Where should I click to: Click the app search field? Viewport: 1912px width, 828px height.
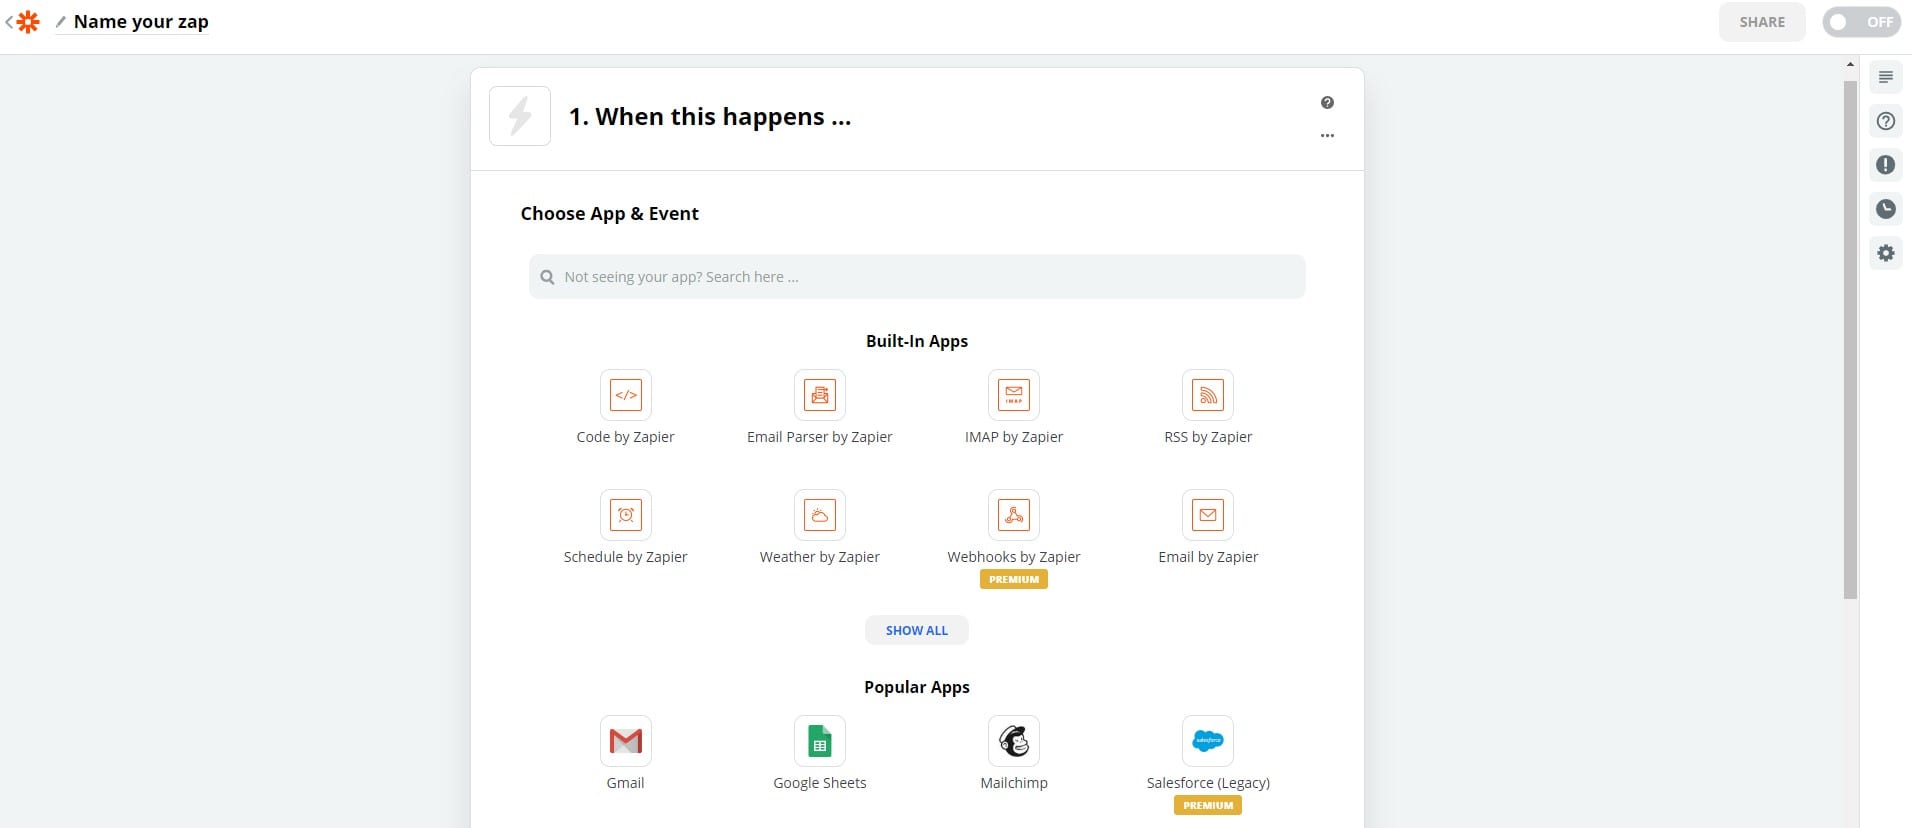tap(916, 277)
